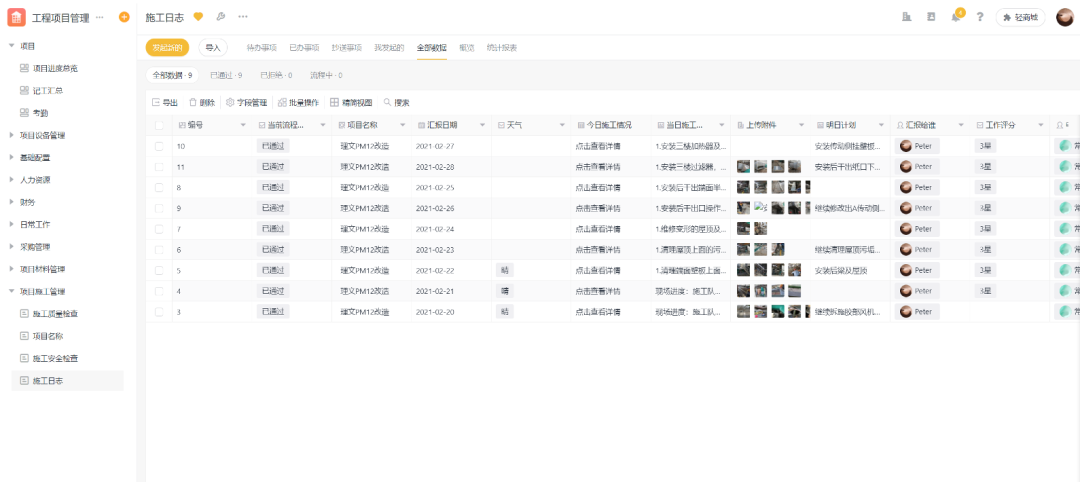Check the row checkbox for 编号 3
The width and height of the screenshot is (1080, 482).
pos(159,312)
